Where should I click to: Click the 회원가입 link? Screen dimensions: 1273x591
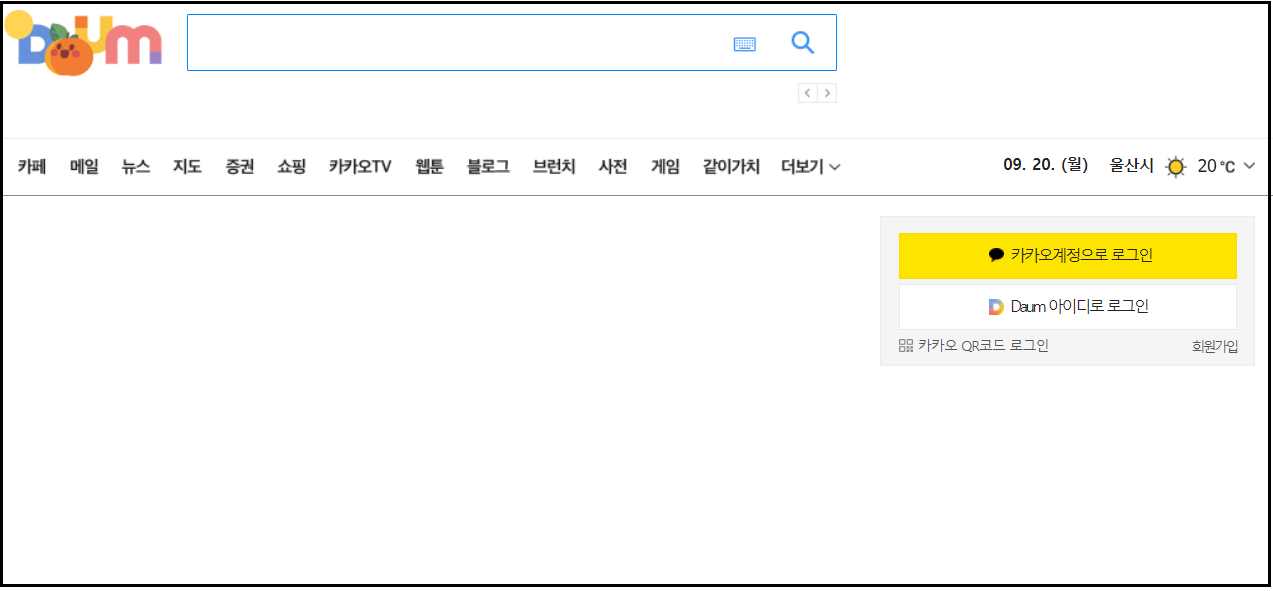pos(1215,347)
